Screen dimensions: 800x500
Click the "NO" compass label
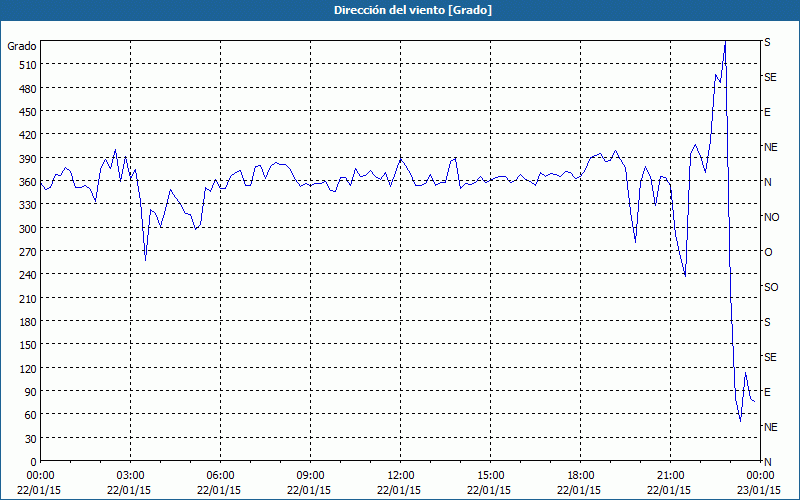tap(771, 217)
